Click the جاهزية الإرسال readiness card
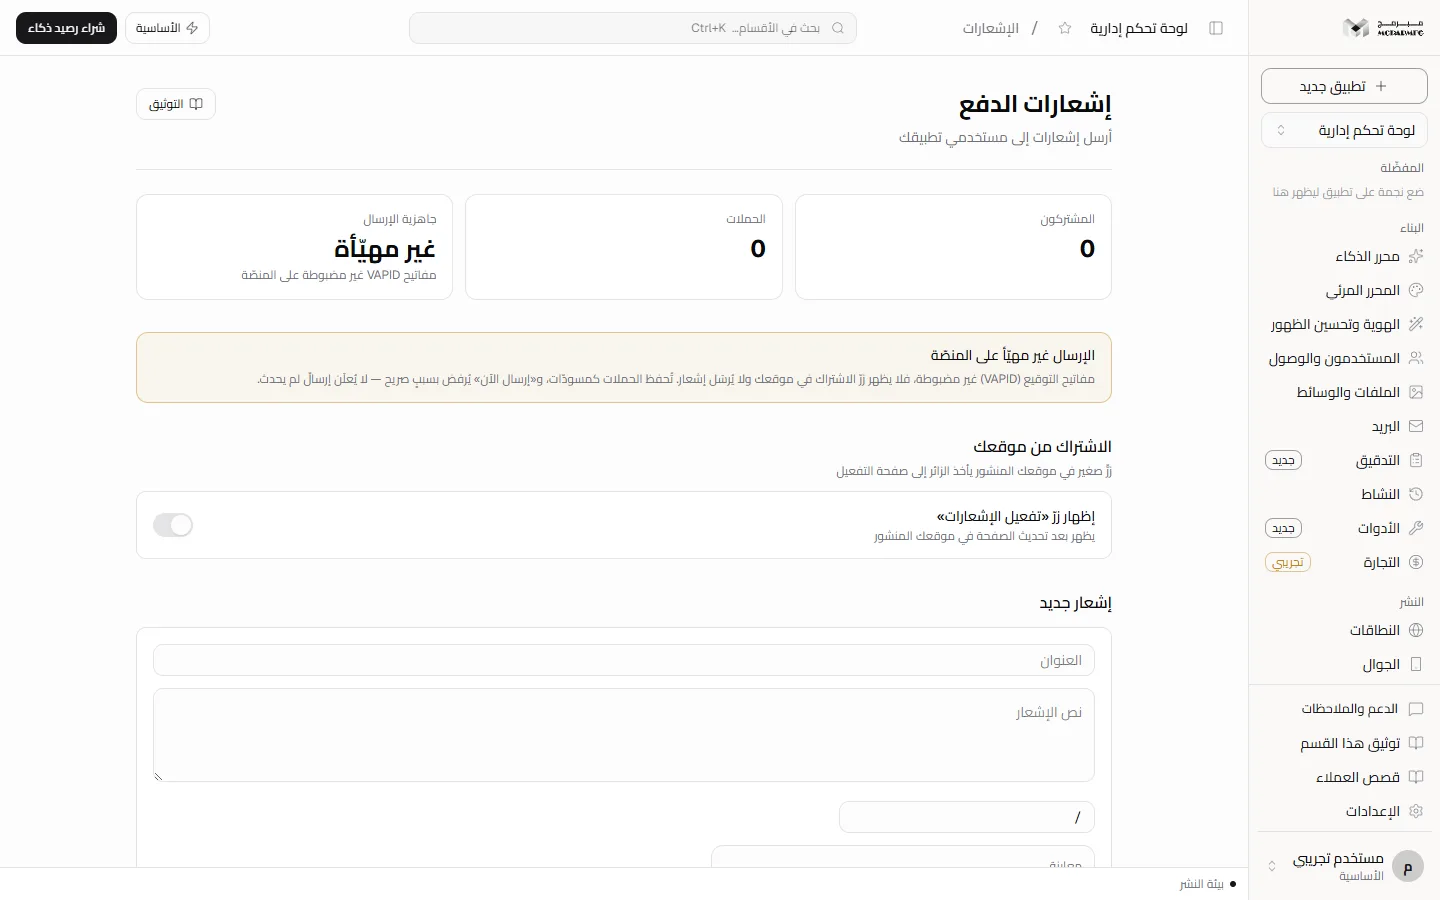The width and height of the screenshot is (1440, 900). [x=294, y=247]
